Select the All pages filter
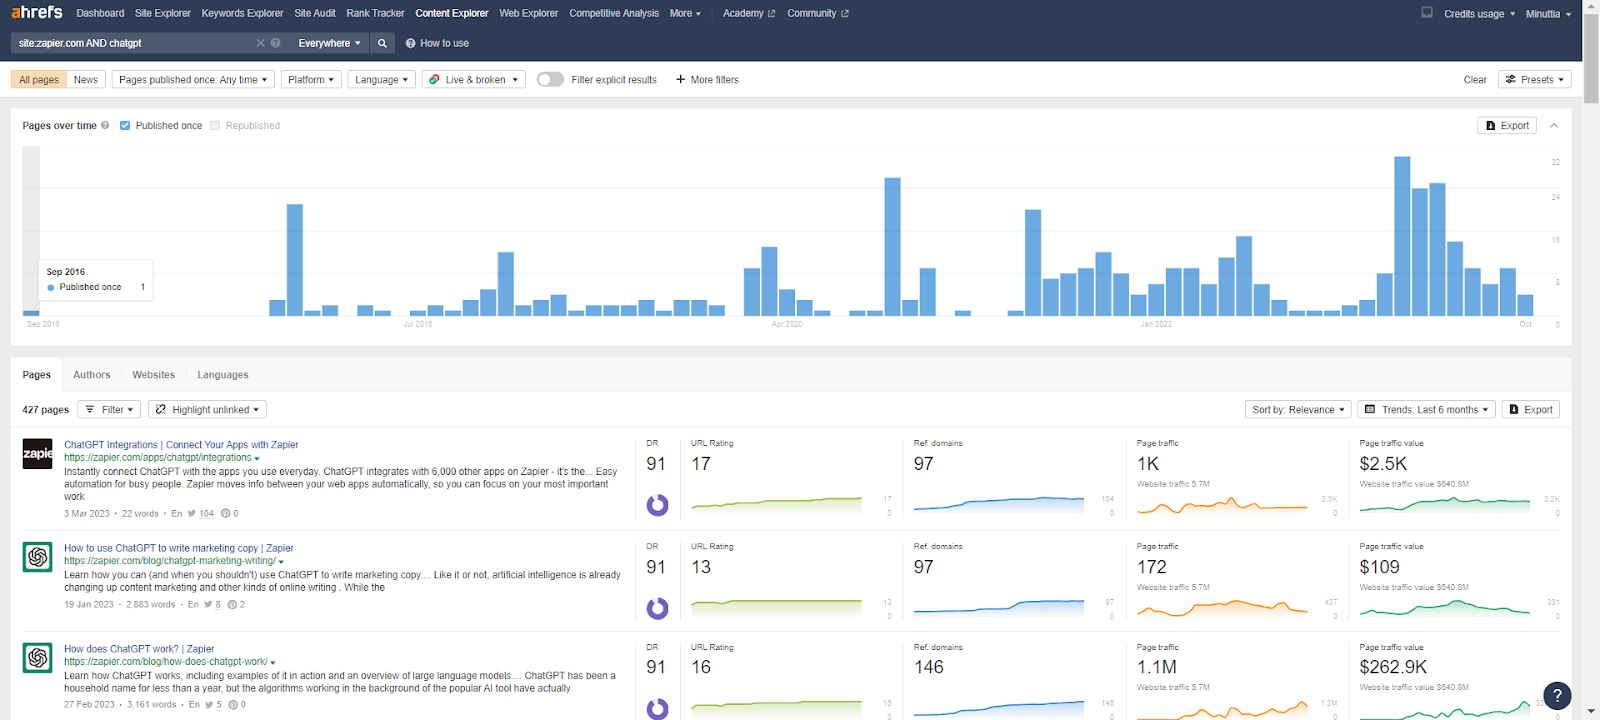 (39, 79)
